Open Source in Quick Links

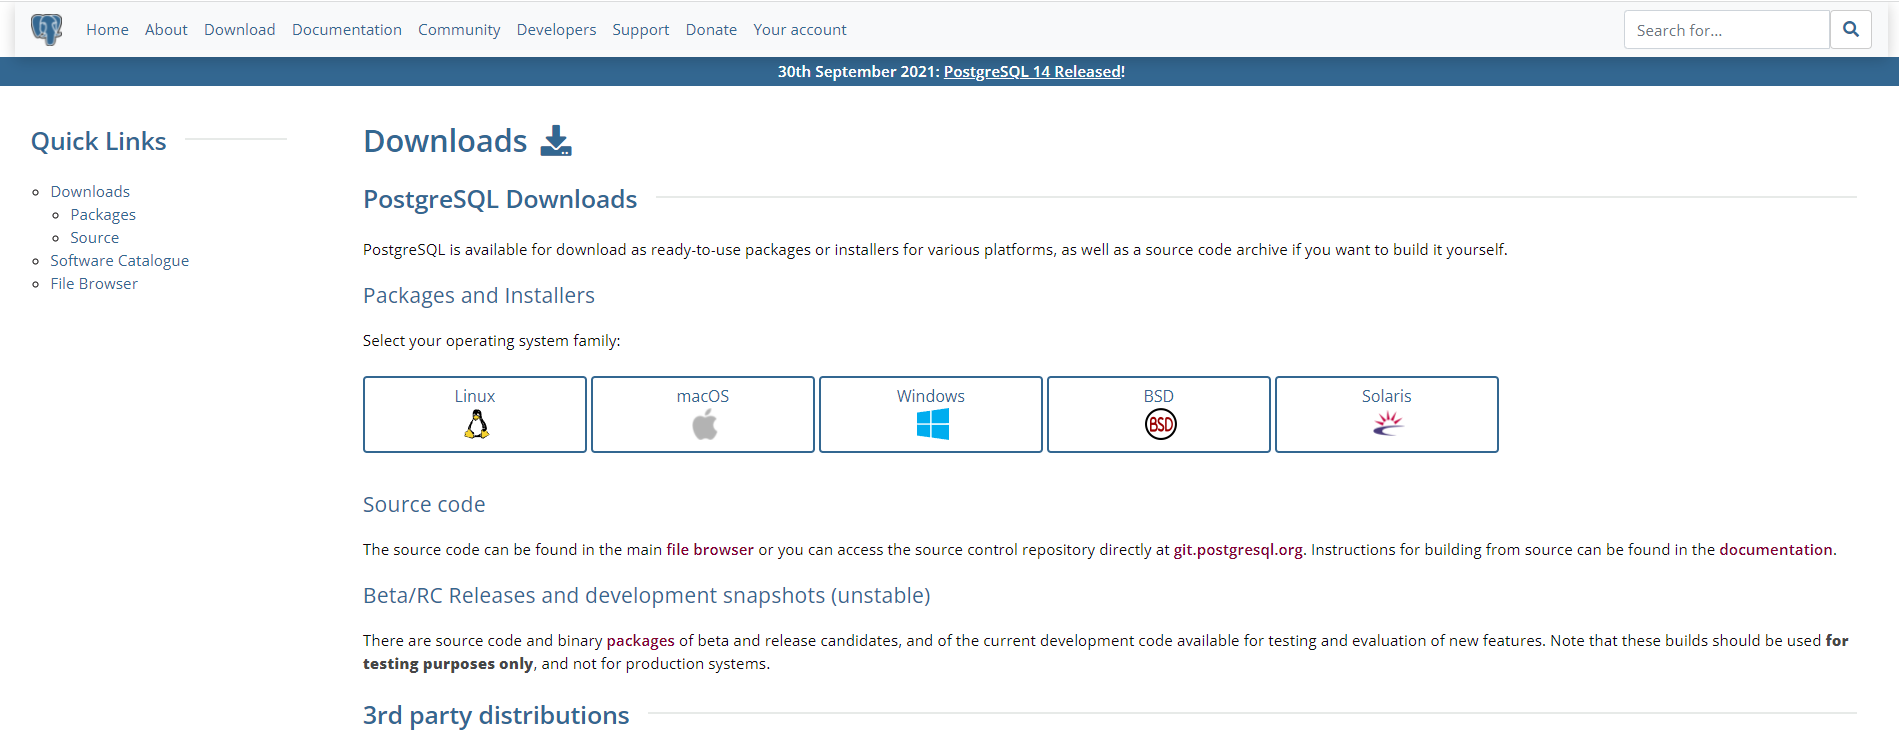(x=94, y=237)
